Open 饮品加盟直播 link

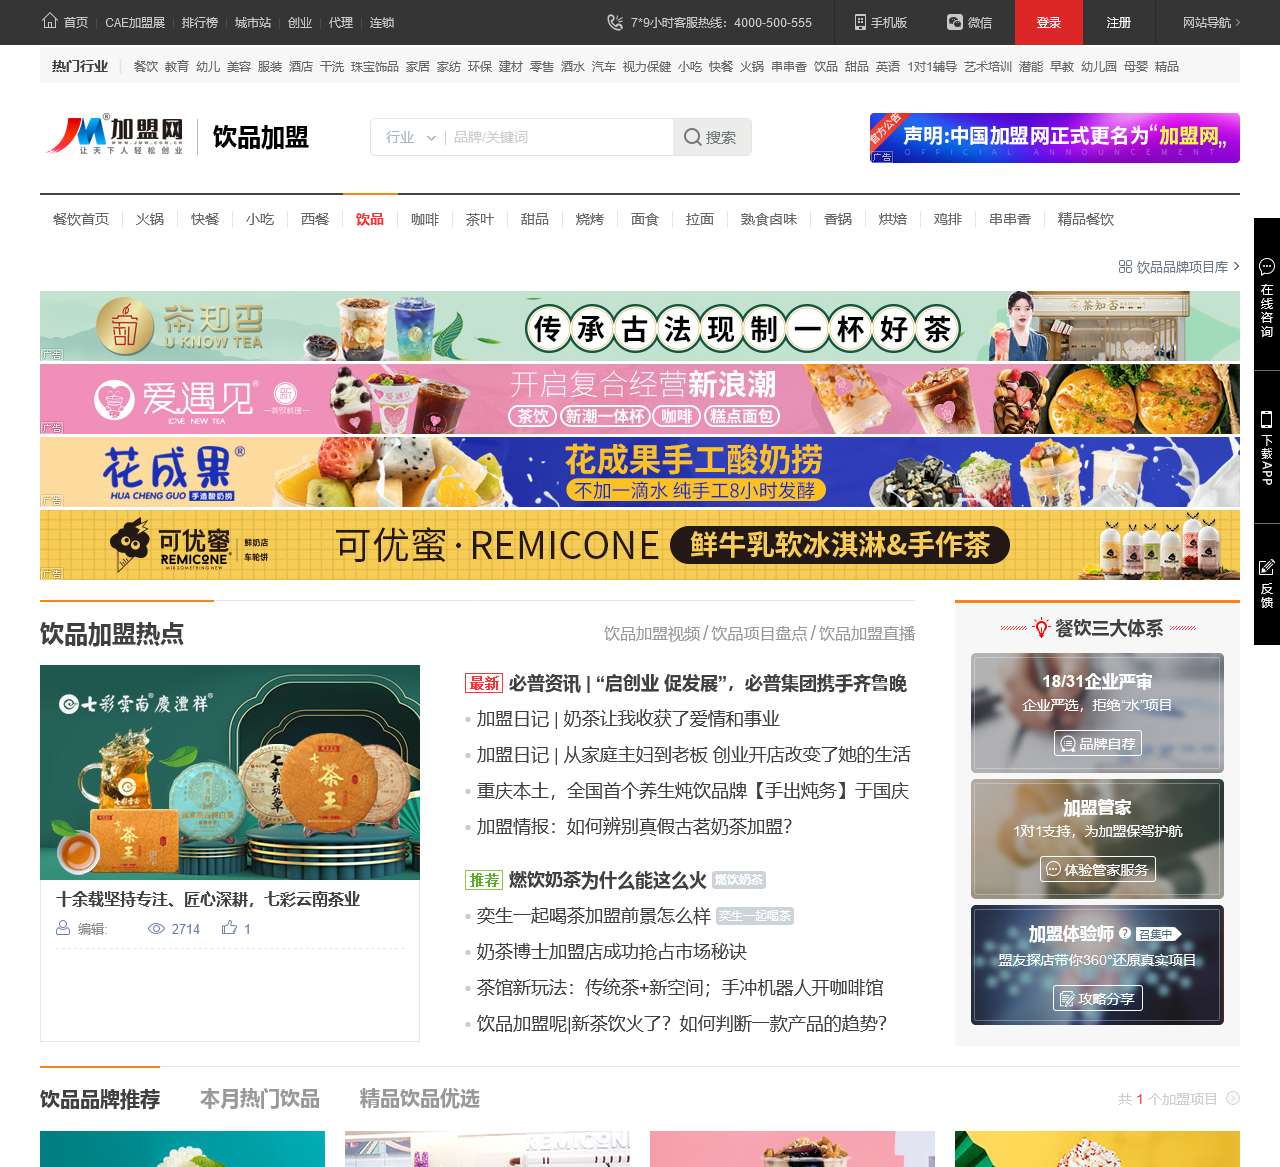pos(867,633)
